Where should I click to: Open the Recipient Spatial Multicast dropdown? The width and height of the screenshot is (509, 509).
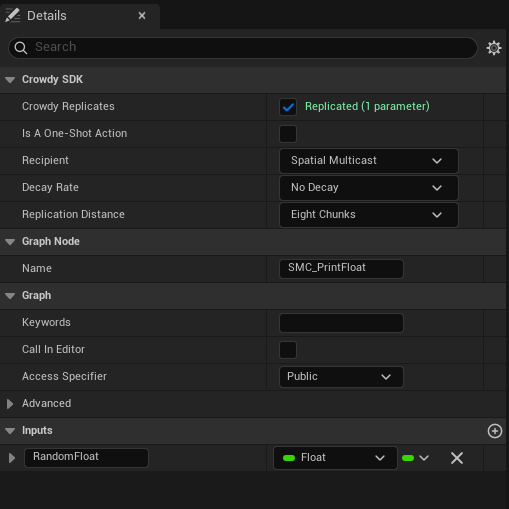point(369,161)
